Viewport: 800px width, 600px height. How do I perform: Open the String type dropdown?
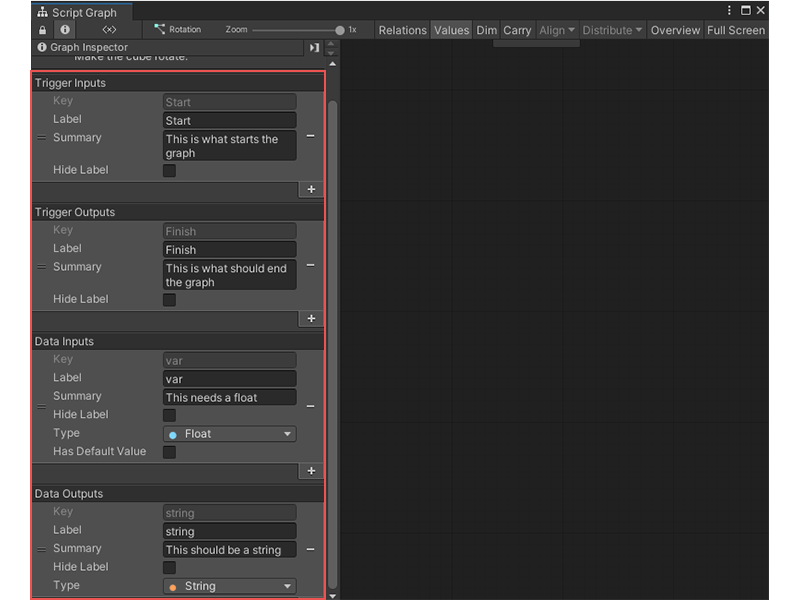click(229, 586)
